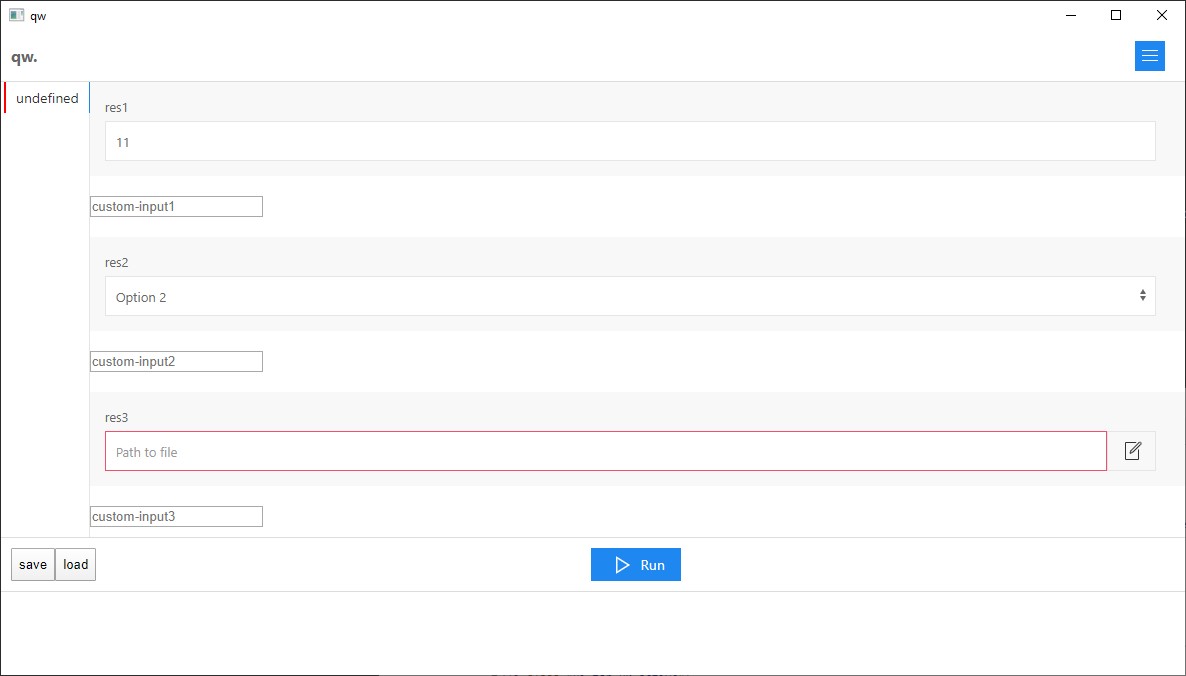Viewport: 1186px width, 676px height.
Task: Click the custom-input1 text box
Action: click(176, 207)
